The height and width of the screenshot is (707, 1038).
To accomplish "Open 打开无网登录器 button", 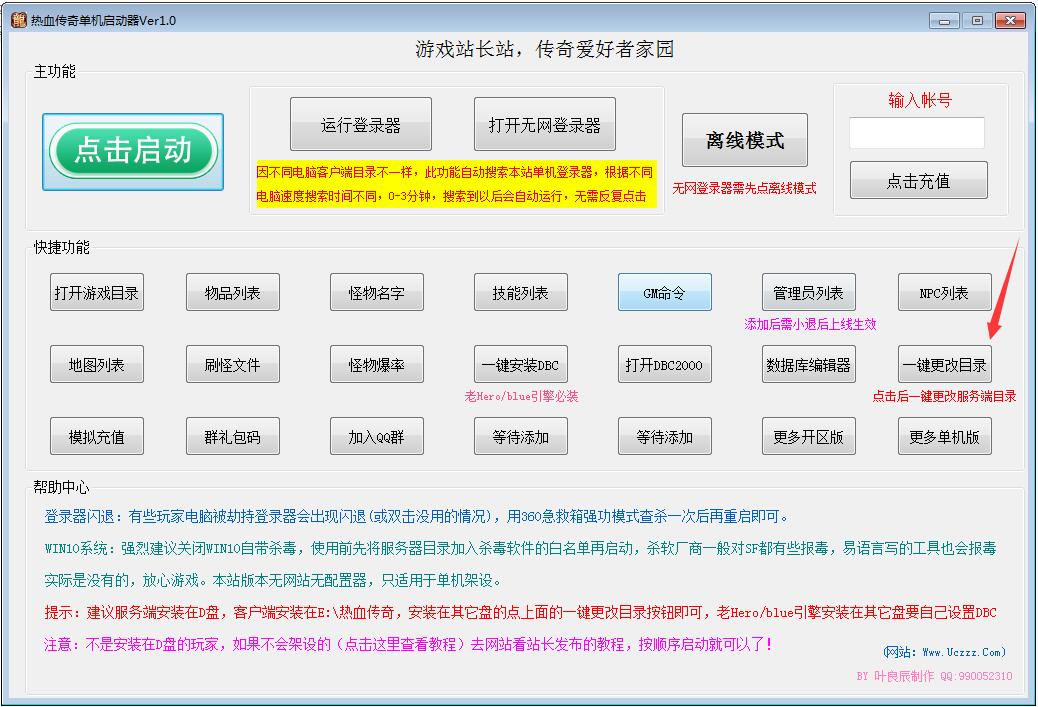I will [x=545, y=124].
